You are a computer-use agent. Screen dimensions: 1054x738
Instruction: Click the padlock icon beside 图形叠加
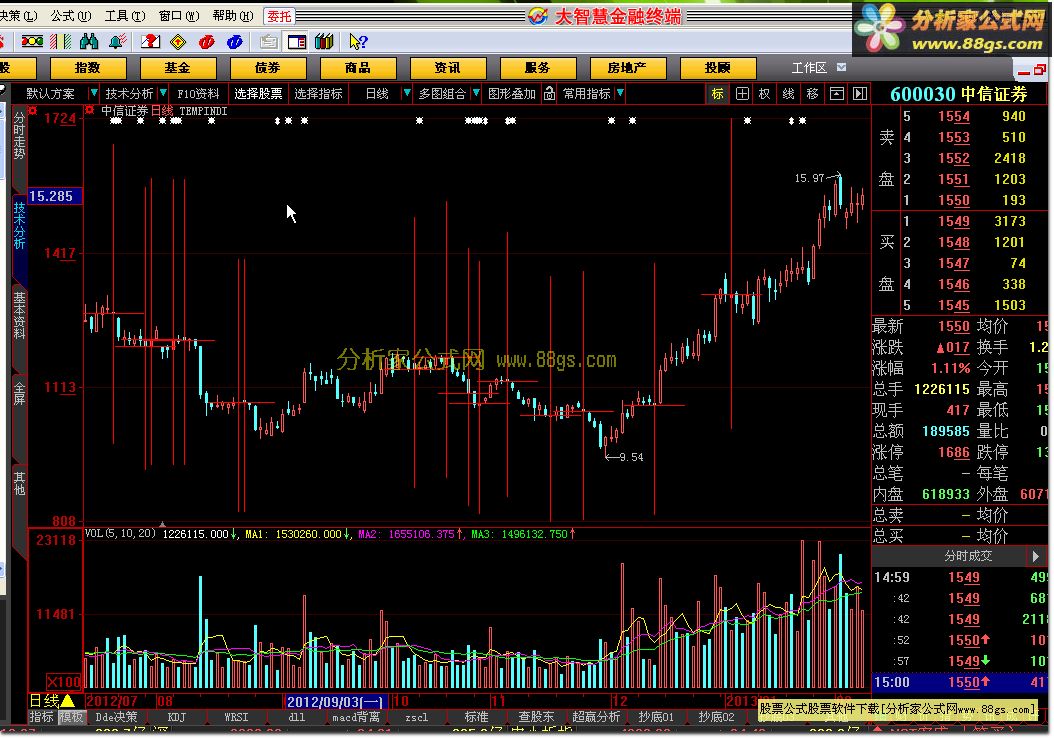point(549,93)
